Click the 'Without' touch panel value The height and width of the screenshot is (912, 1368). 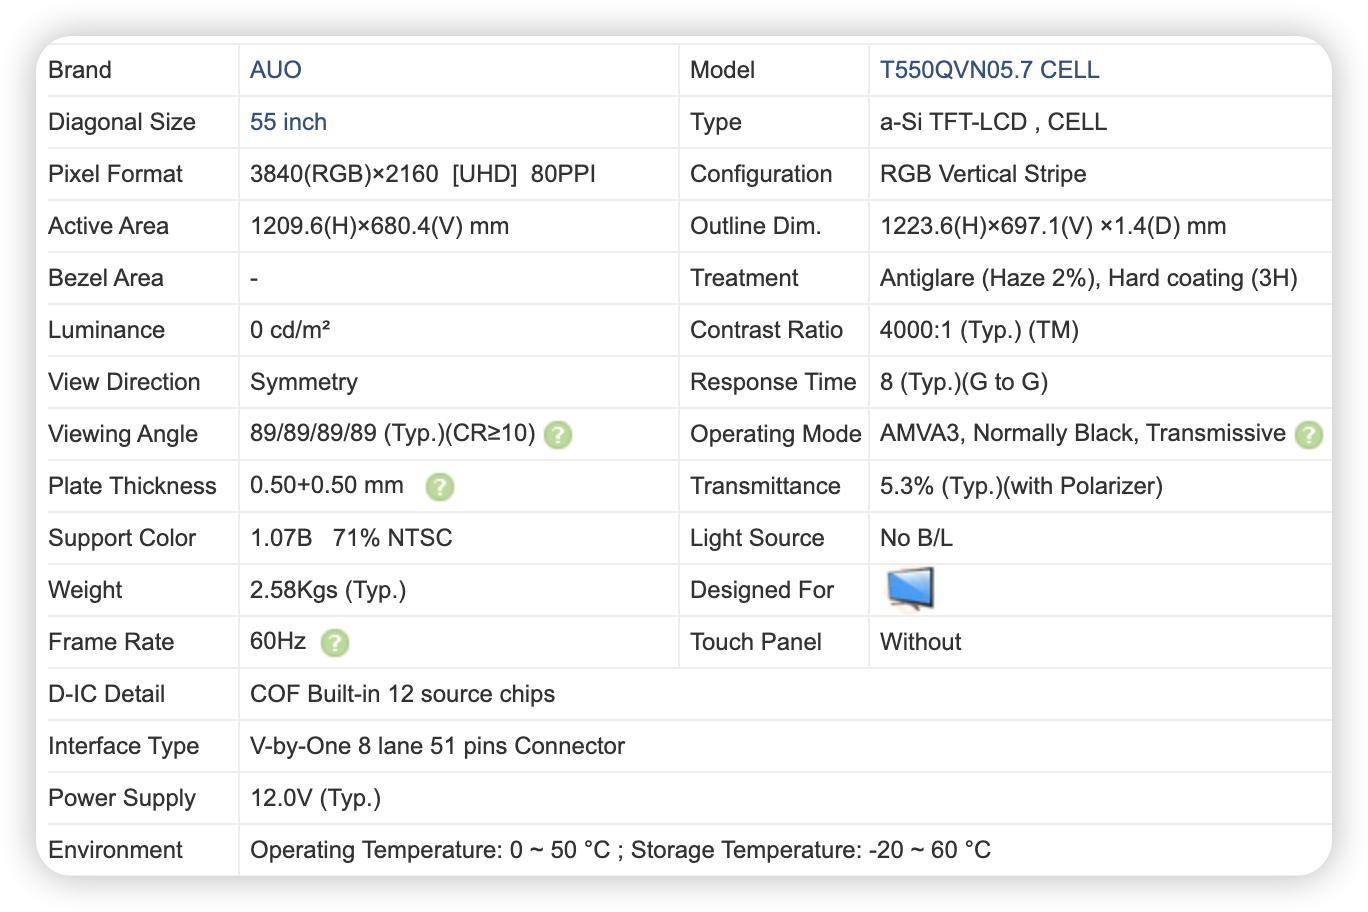920,642
